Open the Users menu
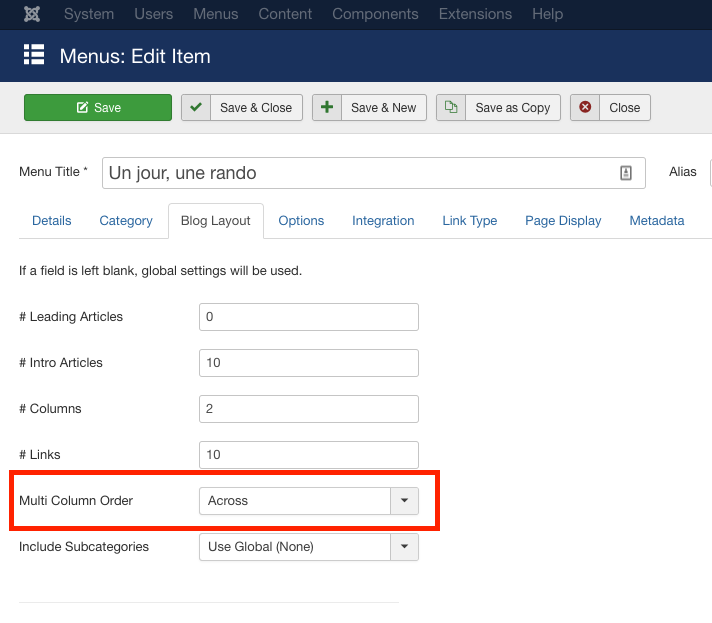Screen dimensions: 712x623 [154, 14]
